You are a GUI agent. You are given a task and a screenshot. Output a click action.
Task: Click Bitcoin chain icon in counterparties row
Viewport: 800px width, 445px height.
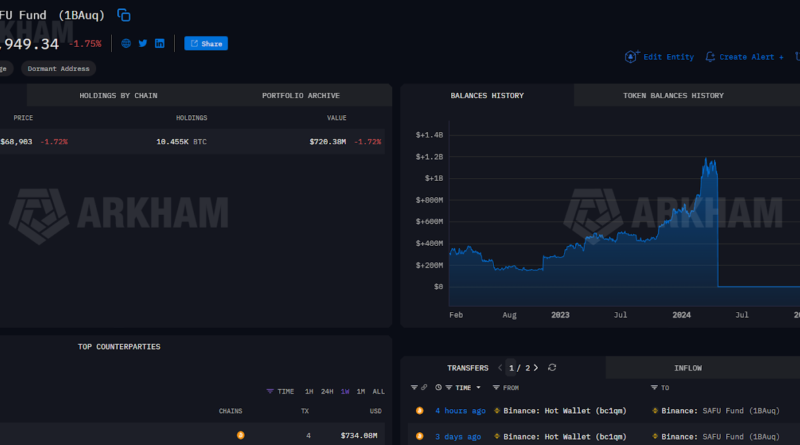(x=240, y=435)
